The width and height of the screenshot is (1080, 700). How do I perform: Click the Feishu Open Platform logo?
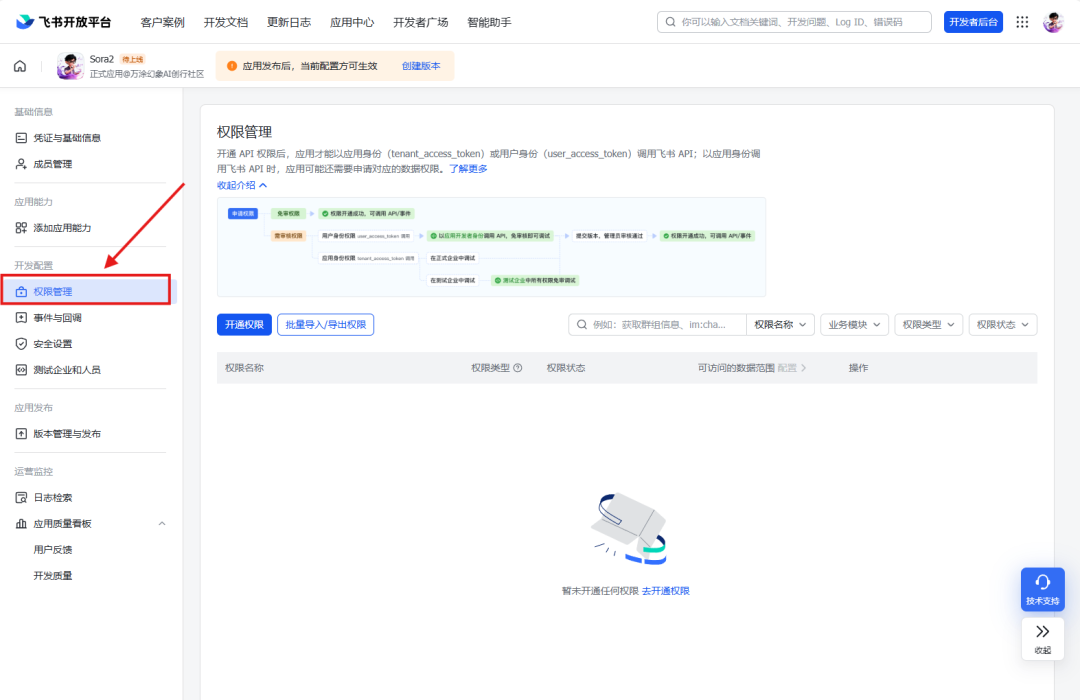(63, 22)
